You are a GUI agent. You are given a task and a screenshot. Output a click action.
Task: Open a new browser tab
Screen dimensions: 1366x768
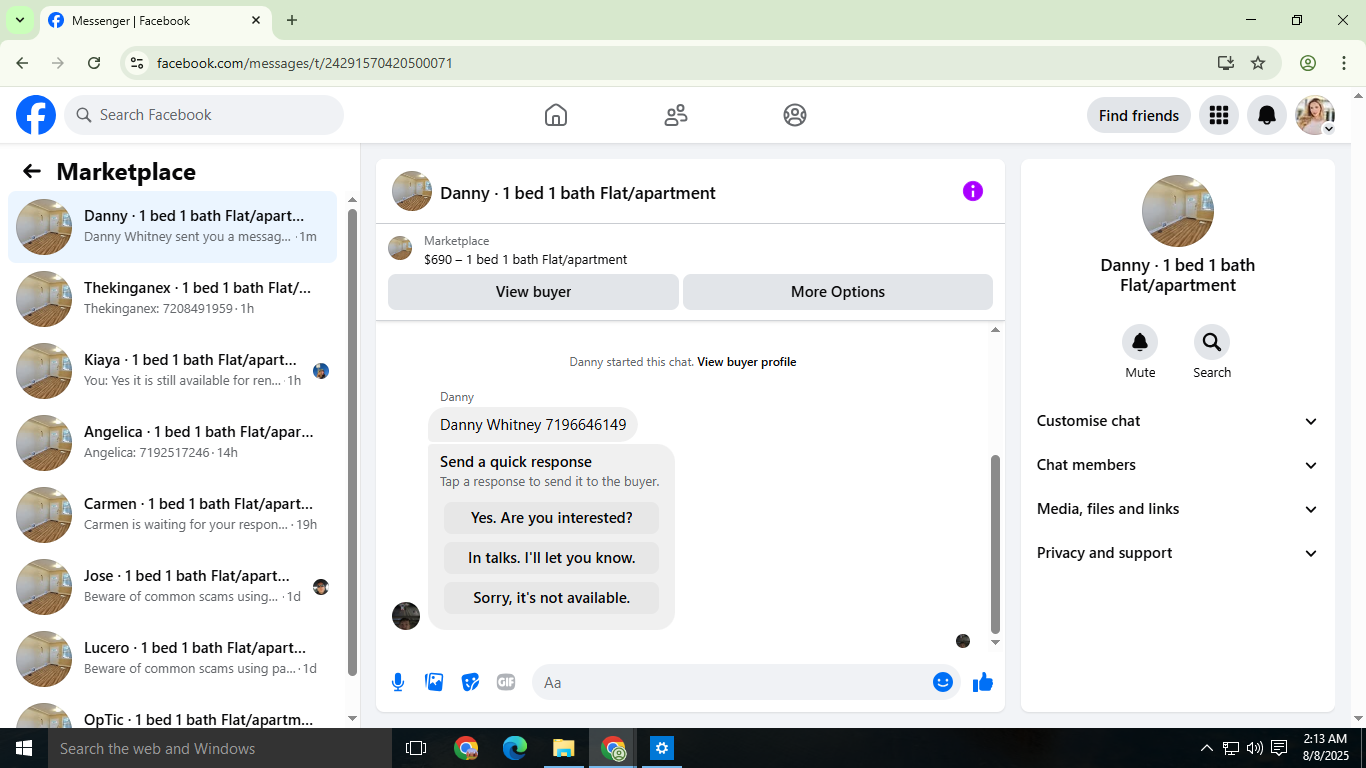292,20
